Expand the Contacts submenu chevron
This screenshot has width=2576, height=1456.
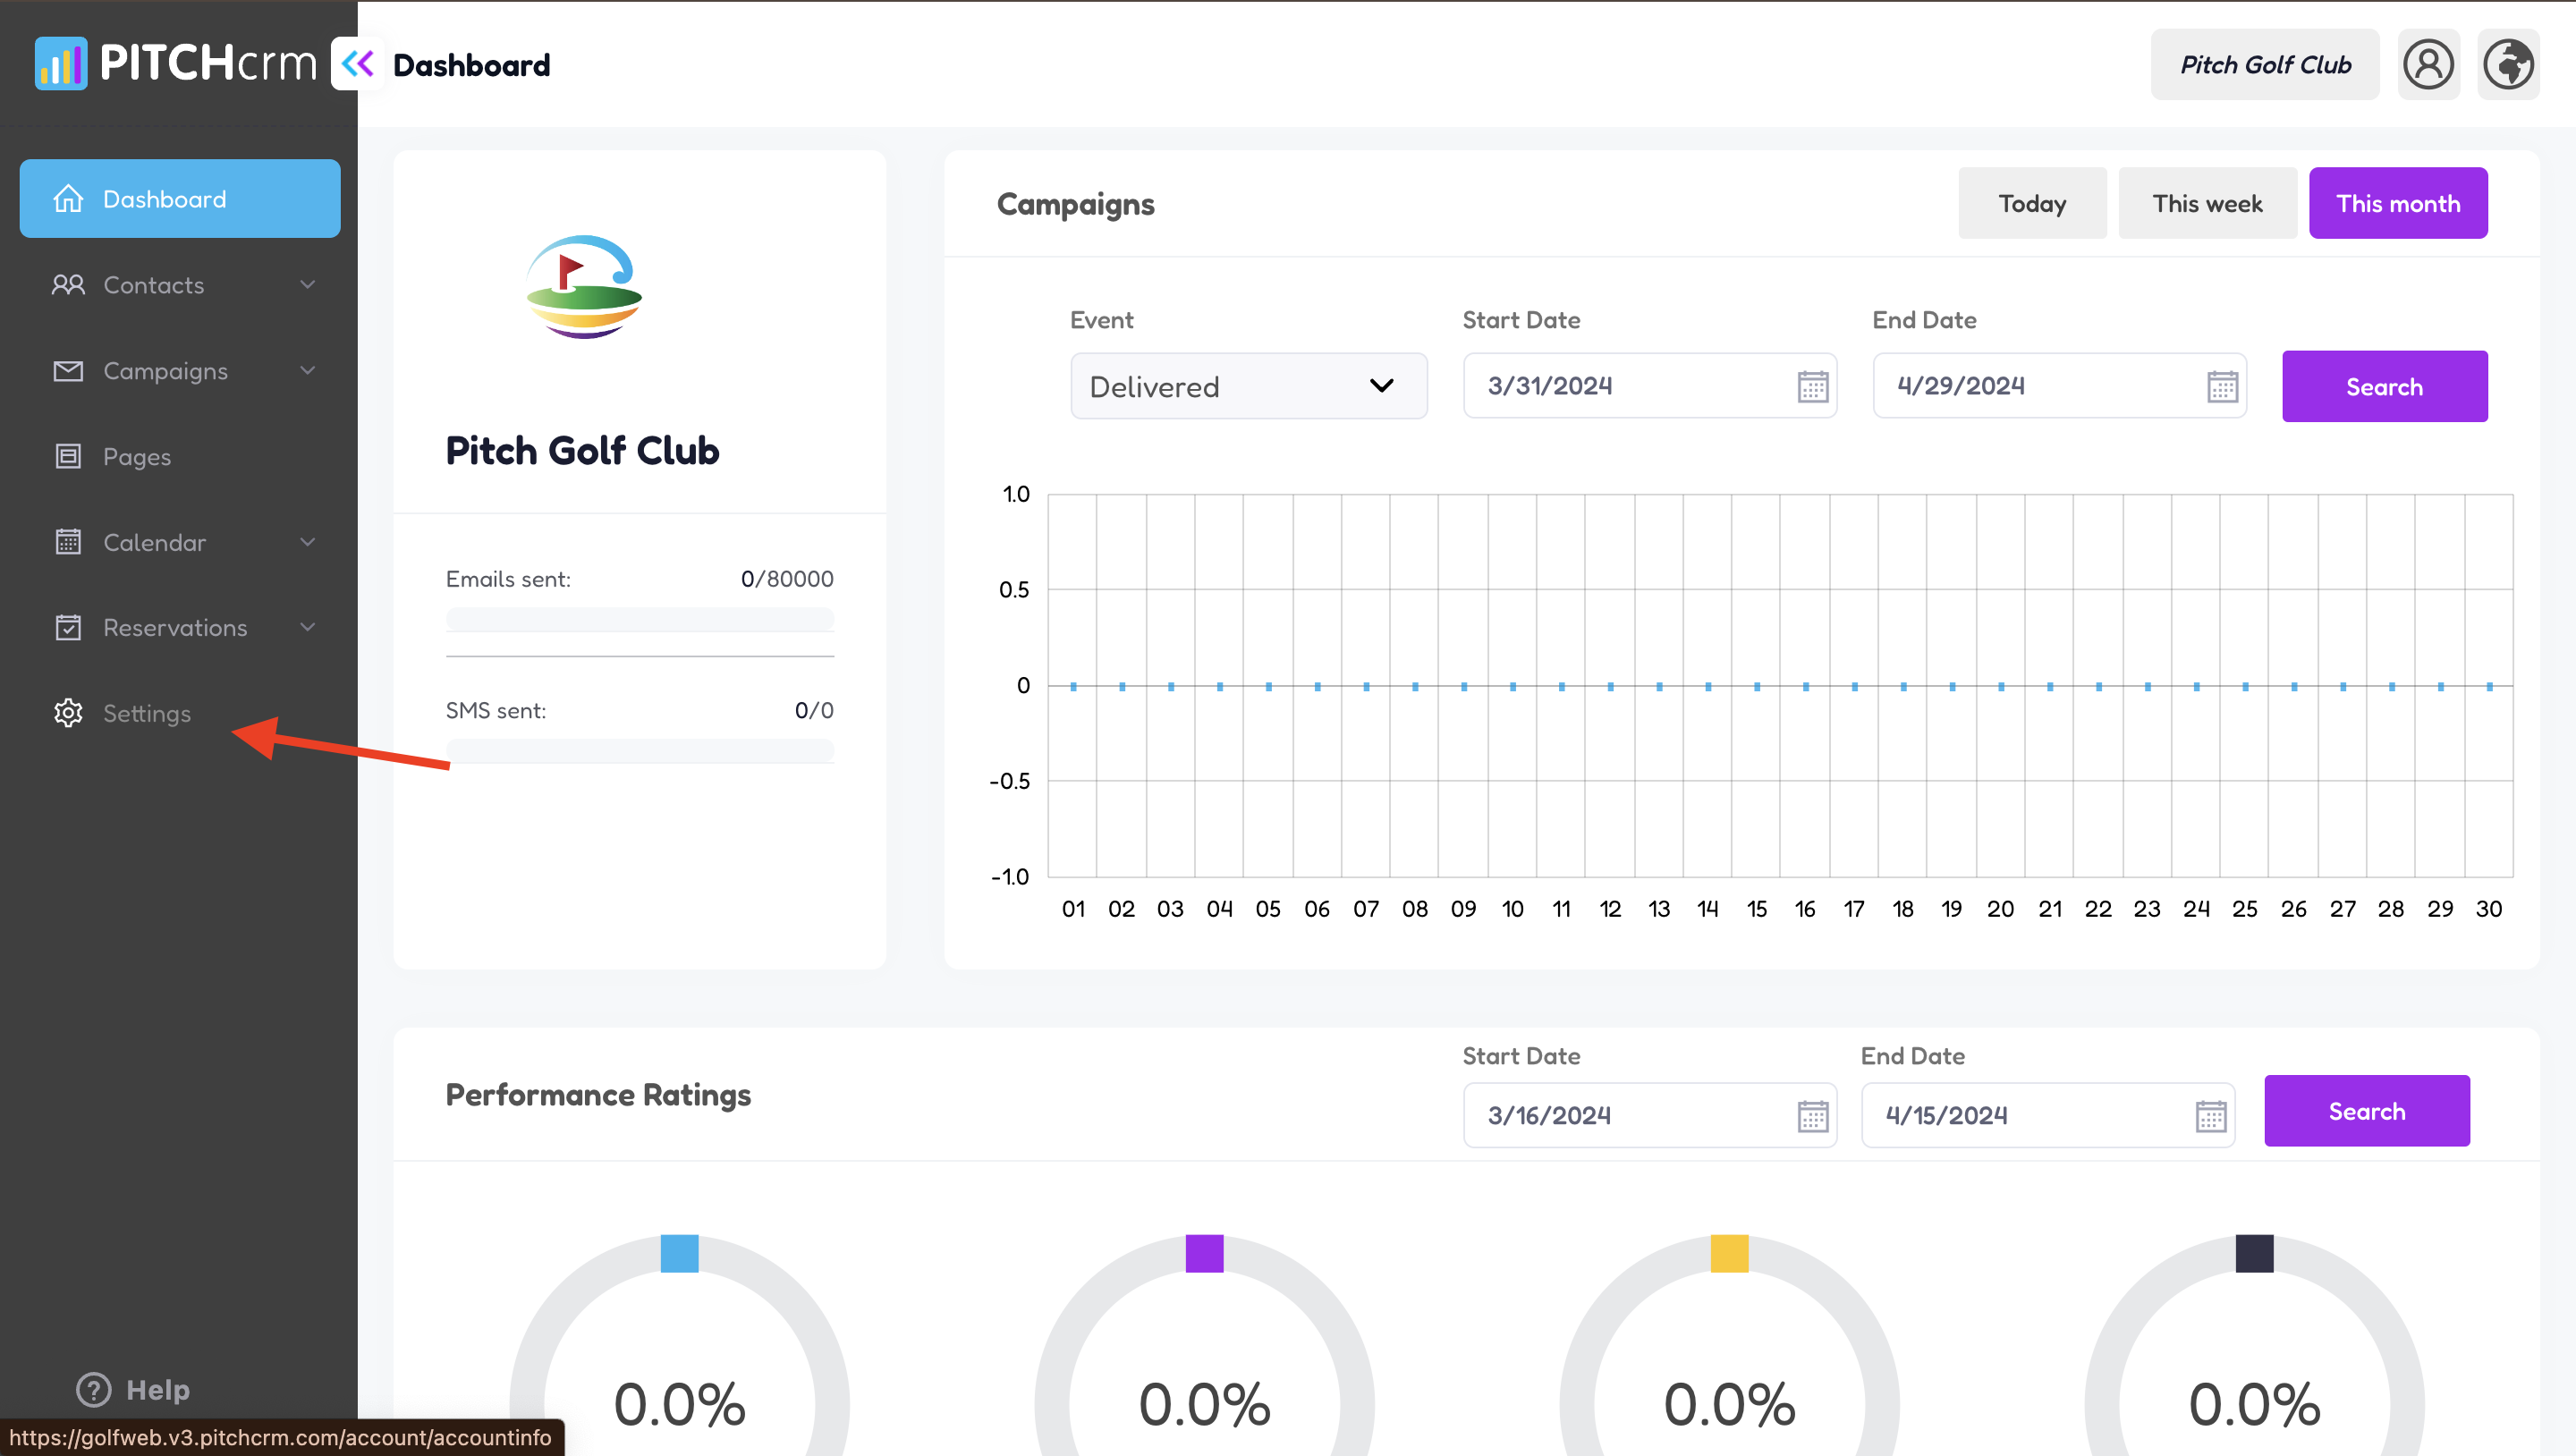click(308, 285)
